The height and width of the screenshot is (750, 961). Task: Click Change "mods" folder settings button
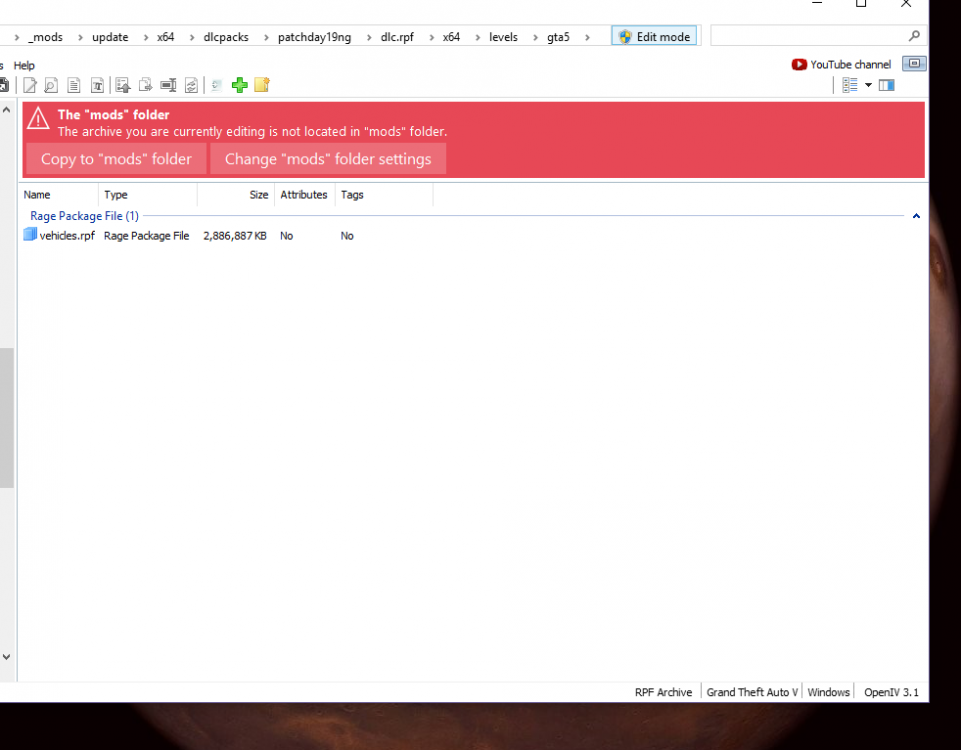tap(328, 159)
